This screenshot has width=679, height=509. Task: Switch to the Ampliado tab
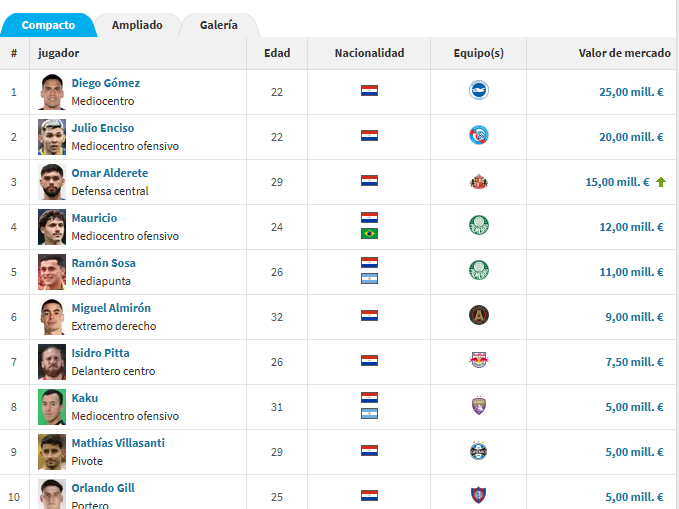137,25
